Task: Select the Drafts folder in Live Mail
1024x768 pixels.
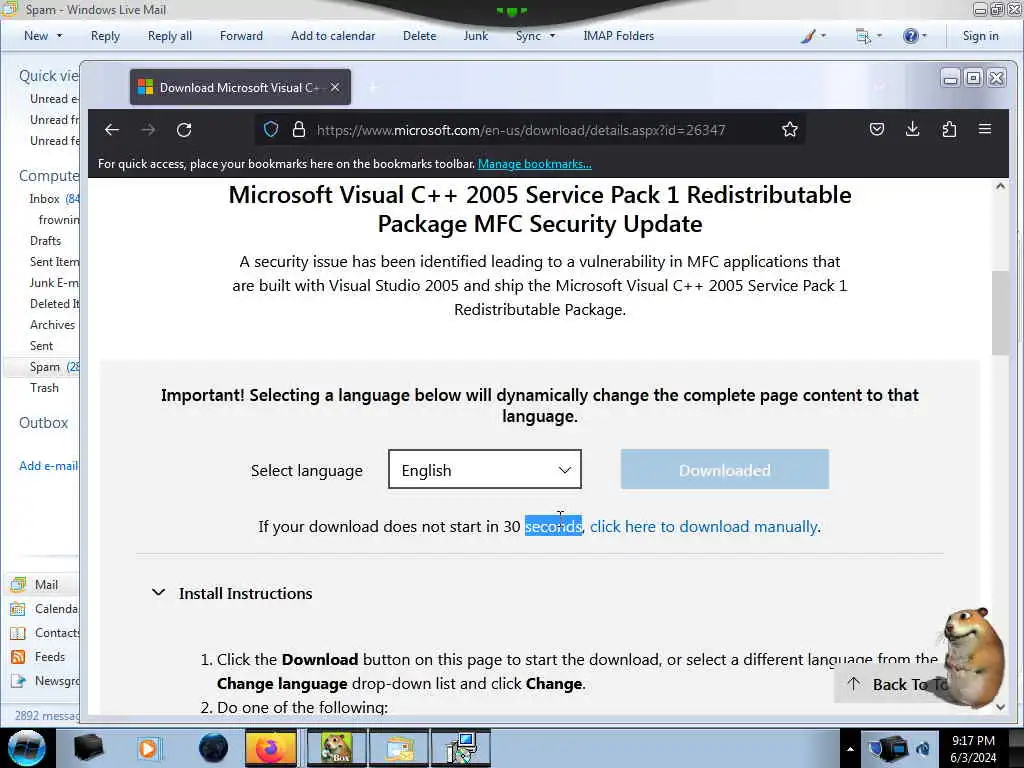Action: [45, 241]
